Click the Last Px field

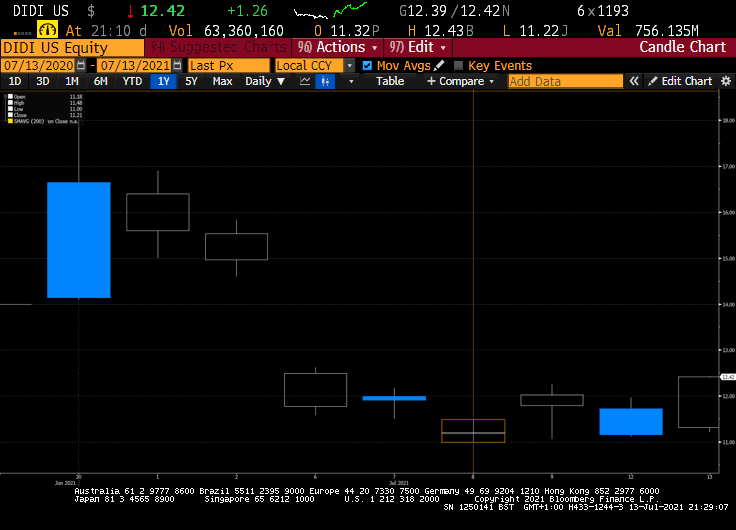click(229, 65)
